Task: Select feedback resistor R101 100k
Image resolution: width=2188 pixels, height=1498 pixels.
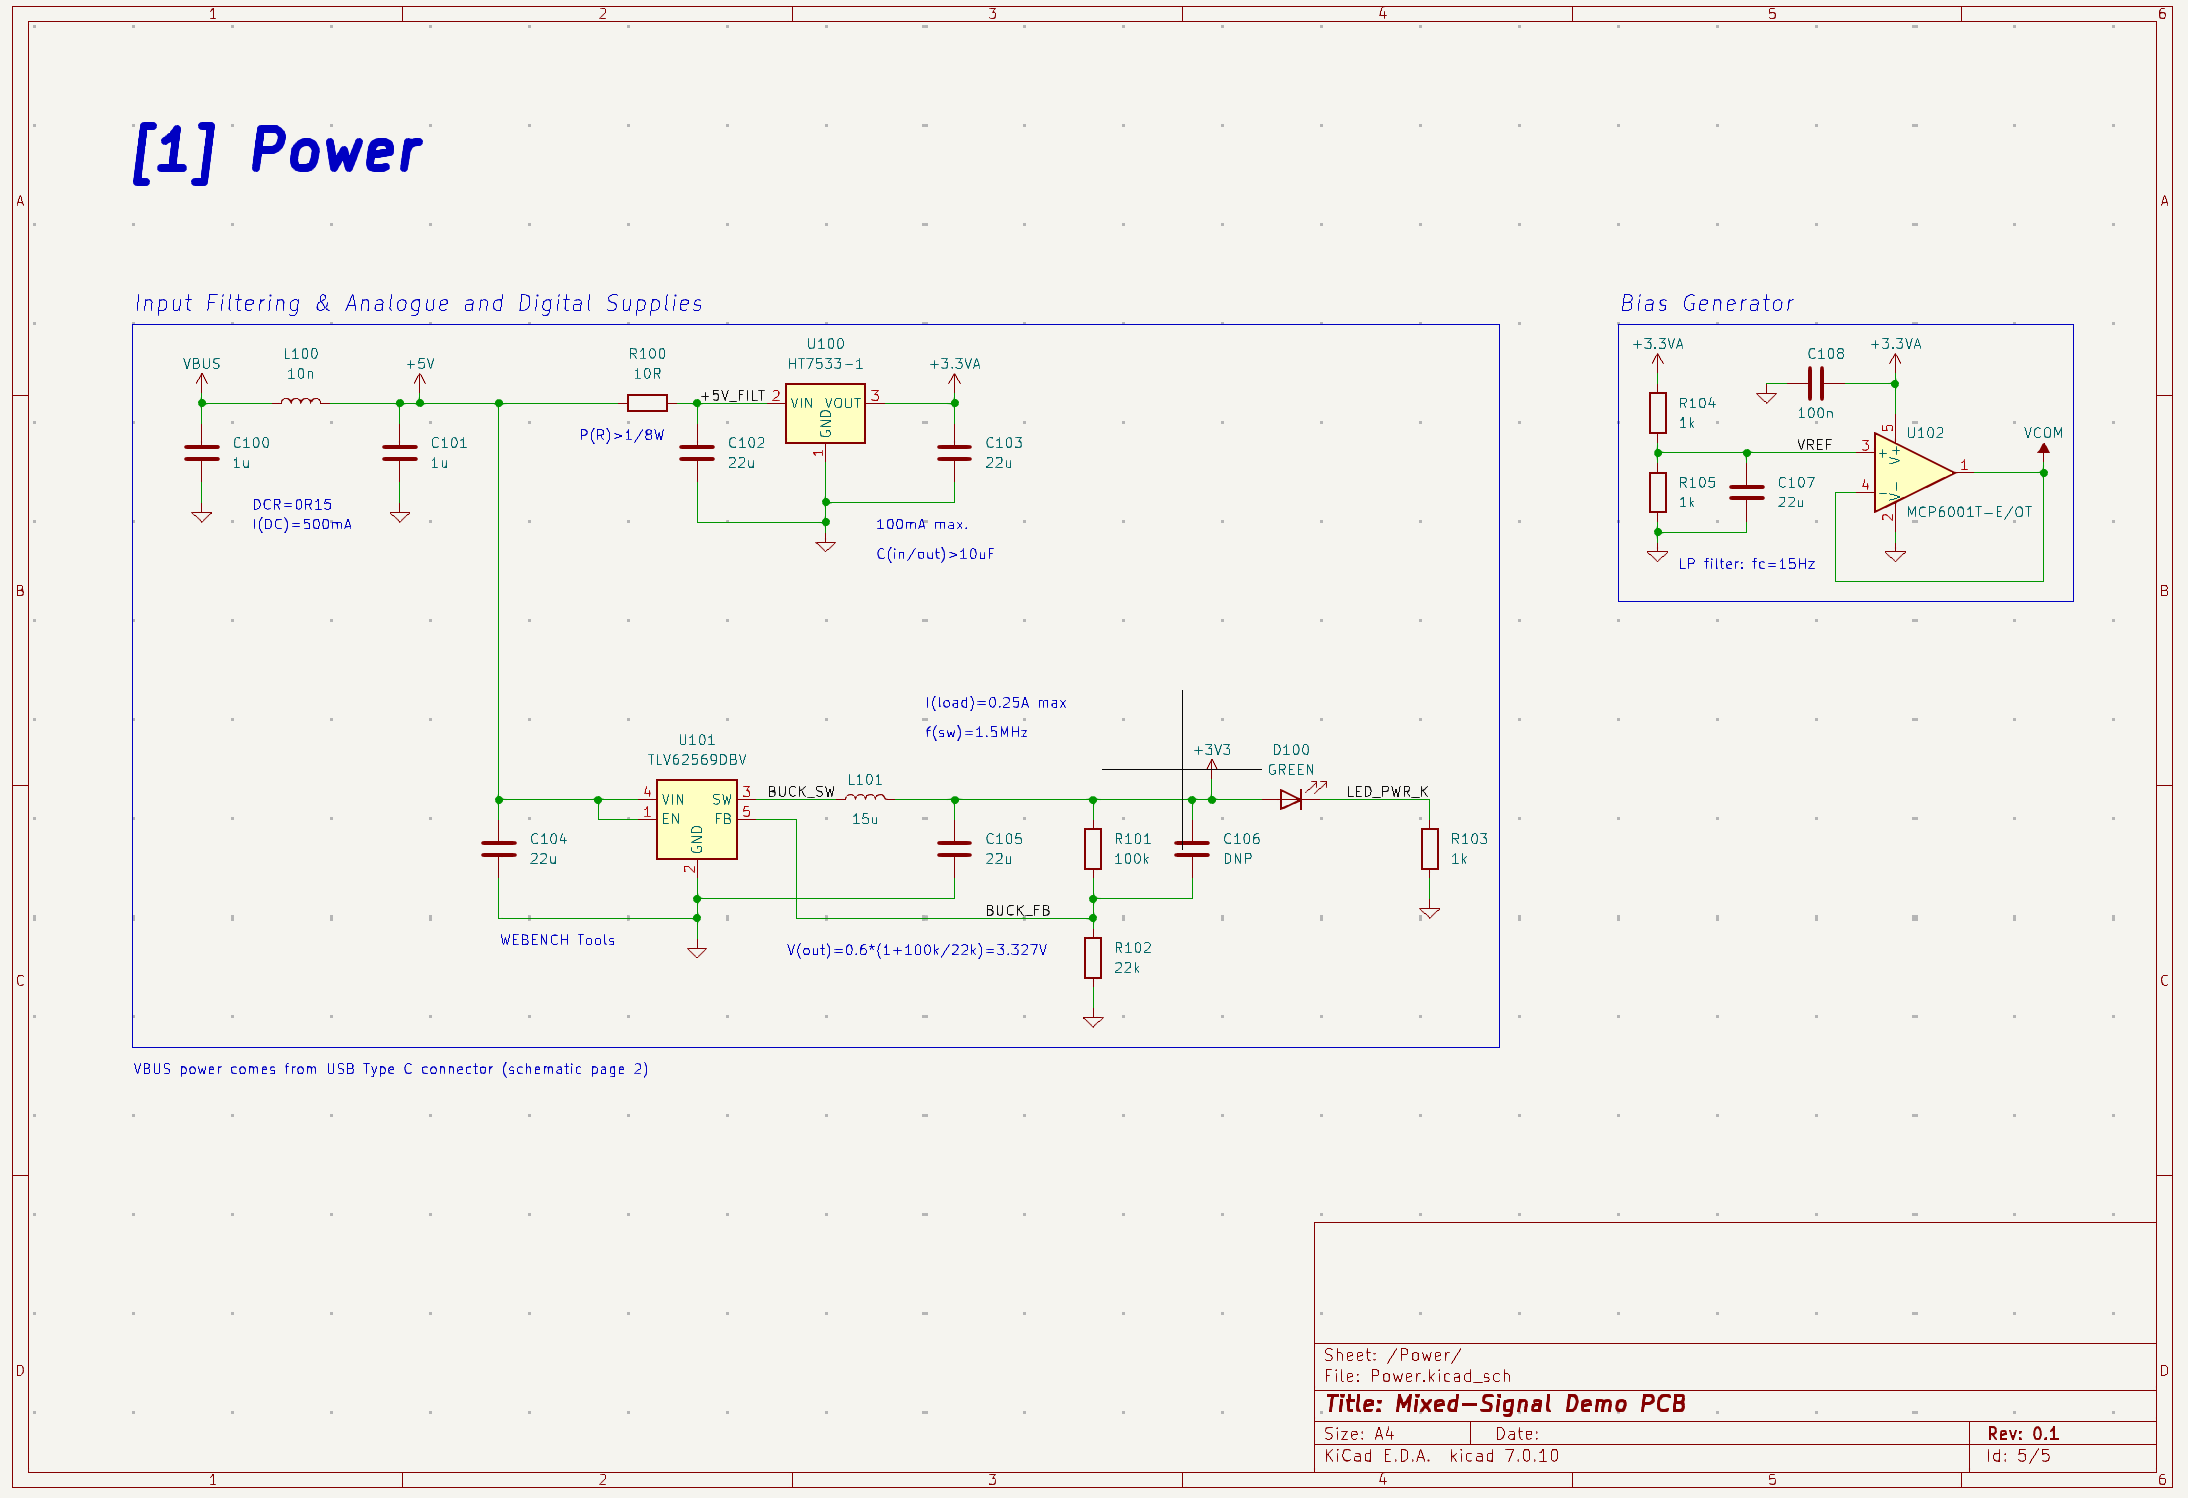Action: tap(1092, 850)
